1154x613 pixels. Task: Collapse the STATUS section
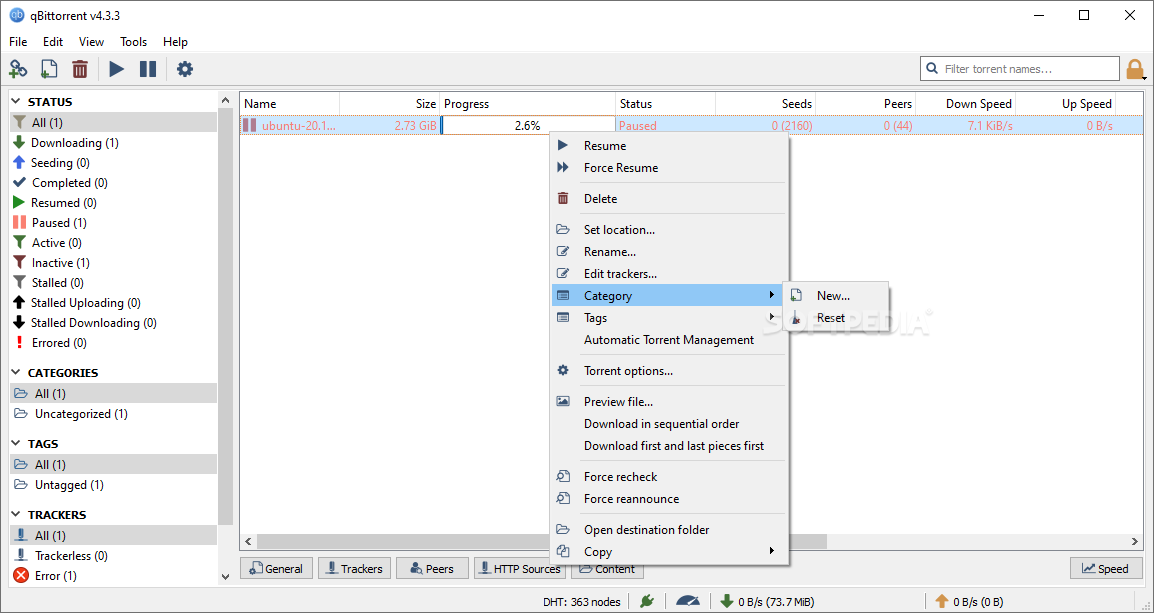point(16,102)
